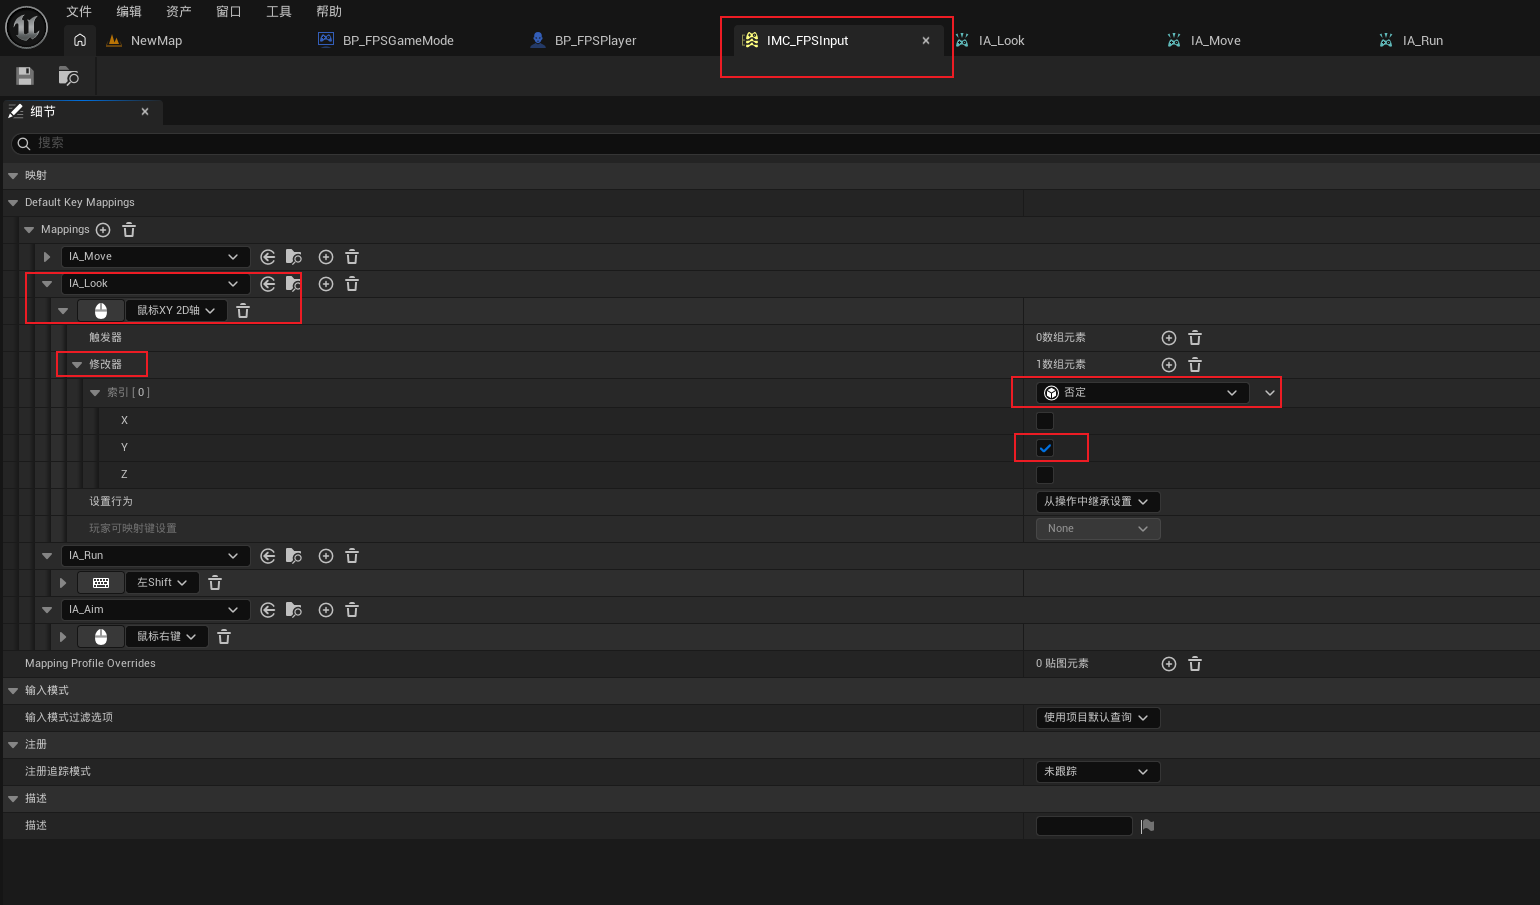Image resolution: width=1540 pixels, height=905 pixels.
Task: Click the mouse key selector icon beside 鼠标XY 2D轴
Action: [101, 311]
